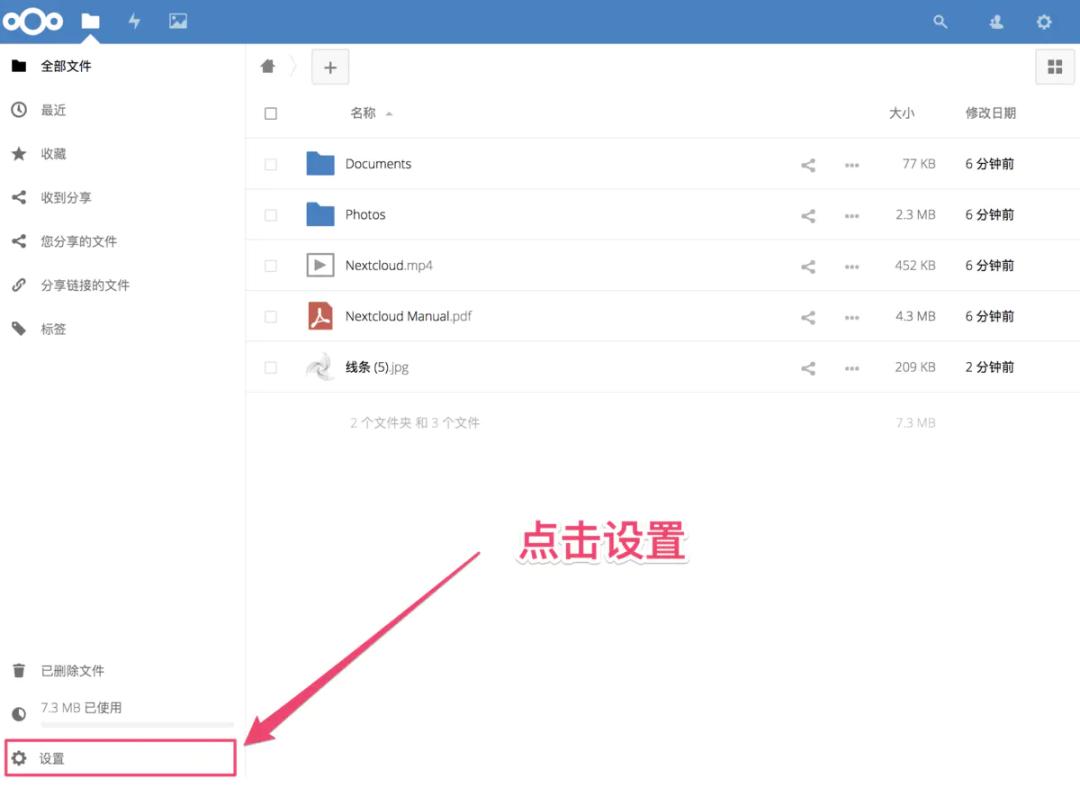The height and width of the screenshot is (797, 1080).
Task: Open 已删除文件 deleted files
Action: coord(72,671)
